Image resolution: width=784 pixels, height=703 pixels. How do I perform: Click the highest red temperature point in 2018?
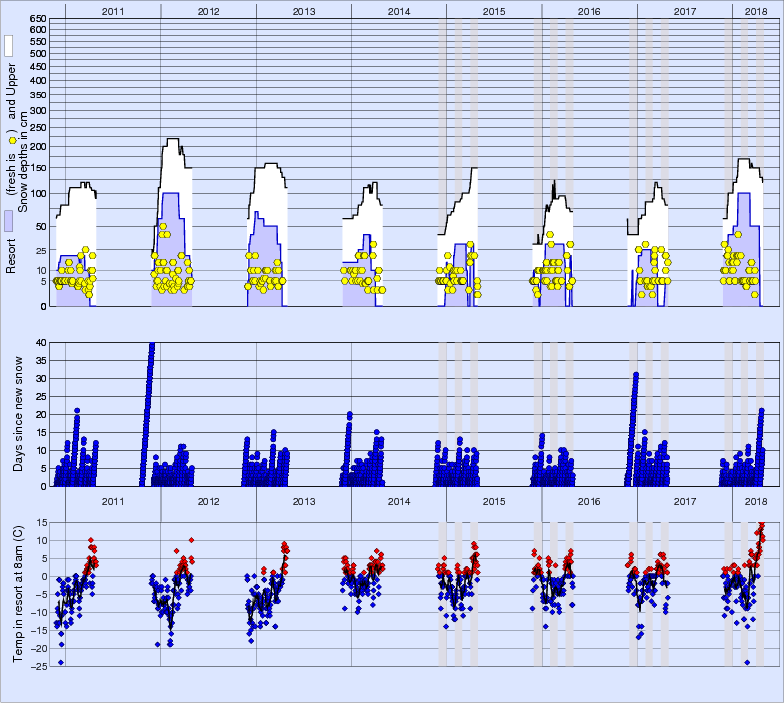point(761,523)
